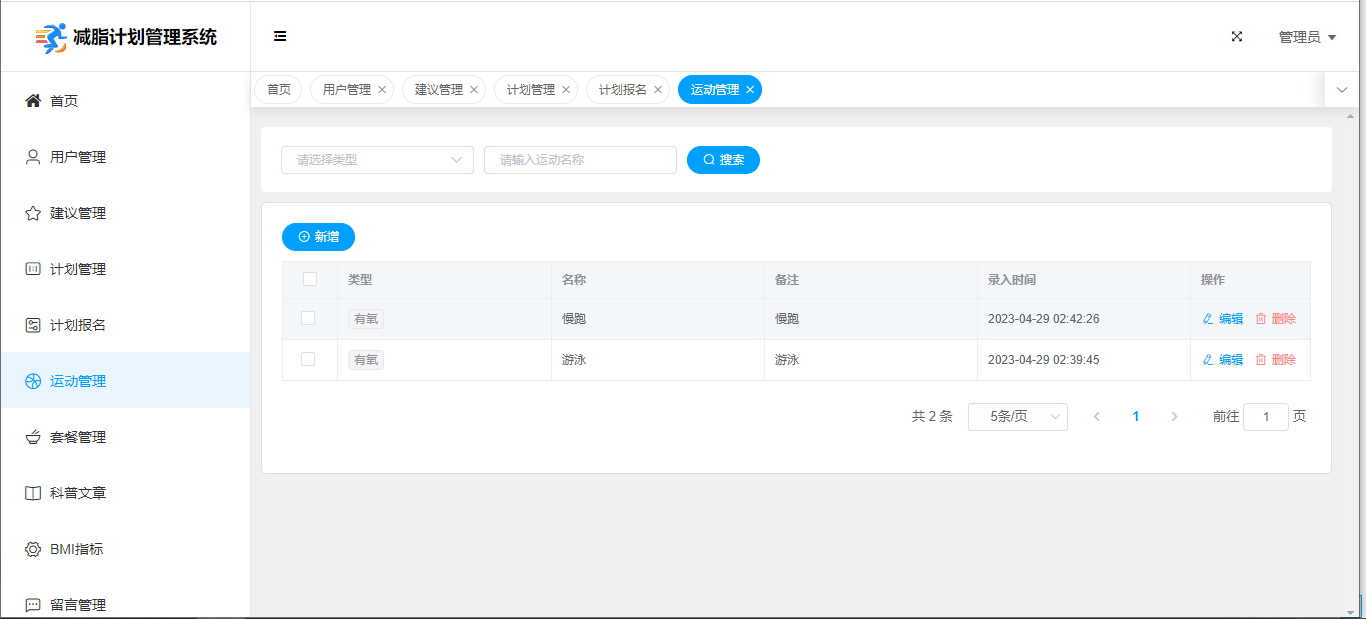
Task: Click the 计划管理 icon in sidebar
Action: coord(33,268)
